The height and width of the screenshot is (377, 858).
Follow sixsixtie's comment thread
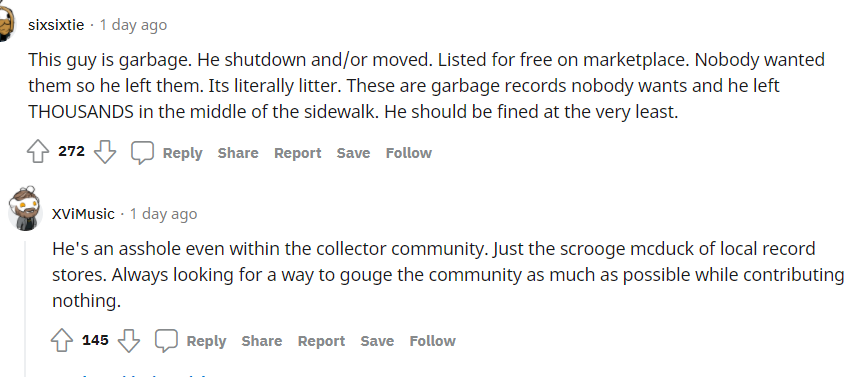[x=409, y=153]
